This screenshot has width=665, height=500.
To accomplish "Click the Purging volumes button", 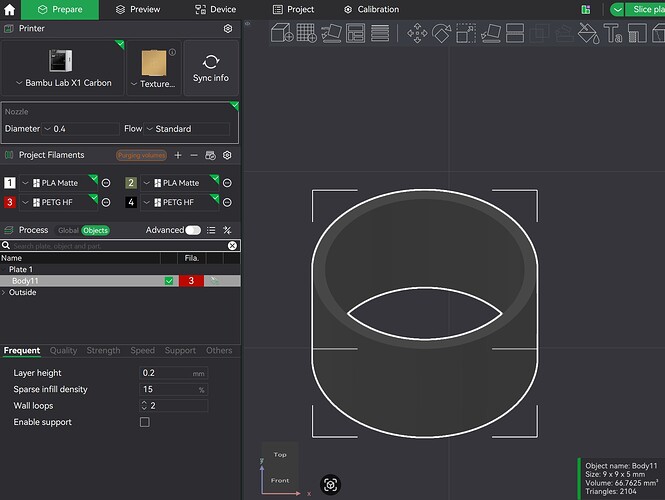I will pos(141,155).
